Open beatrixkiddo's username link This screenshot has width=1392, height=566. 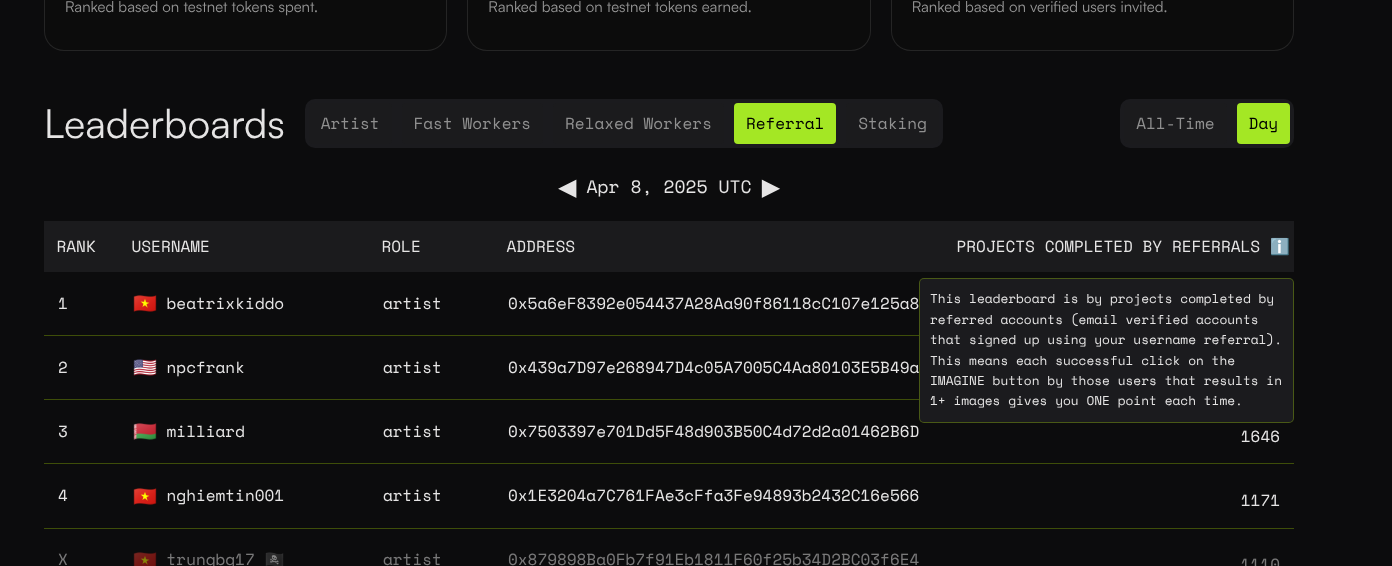click(x=225, y=304)
